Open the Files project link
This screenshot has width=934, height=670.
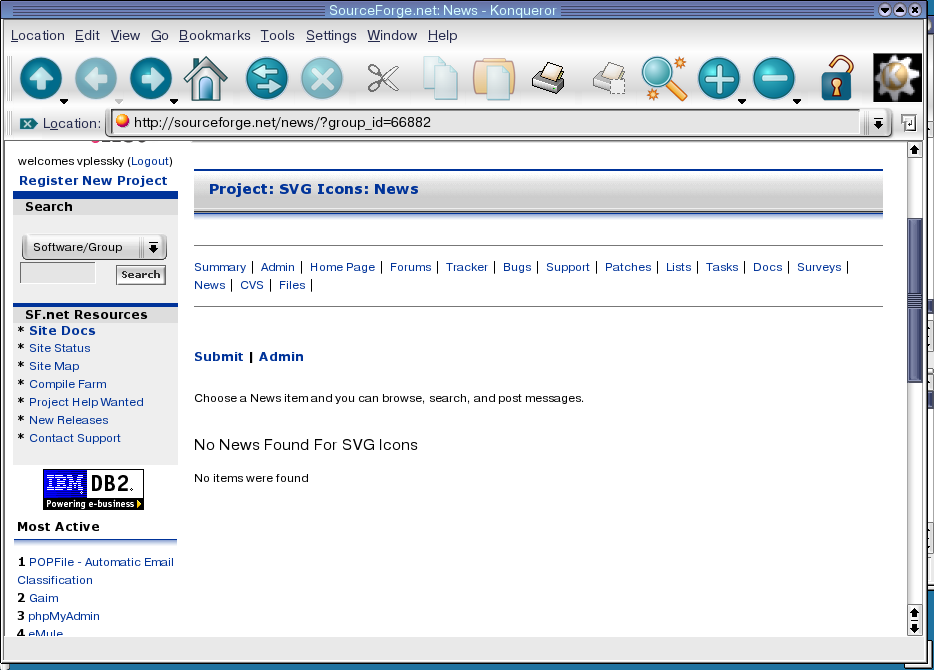(x=292, y=285)
